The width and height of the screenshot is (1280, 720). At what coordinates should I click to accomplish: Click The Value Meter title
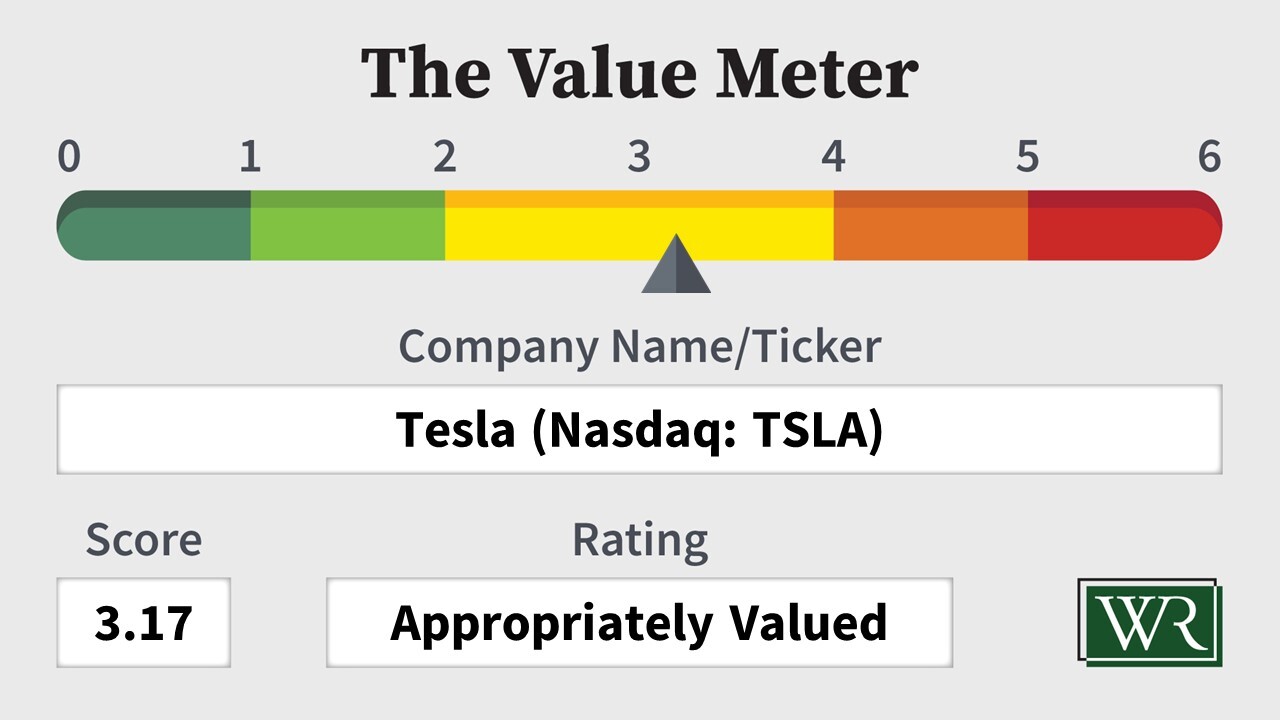coord(639,73)
